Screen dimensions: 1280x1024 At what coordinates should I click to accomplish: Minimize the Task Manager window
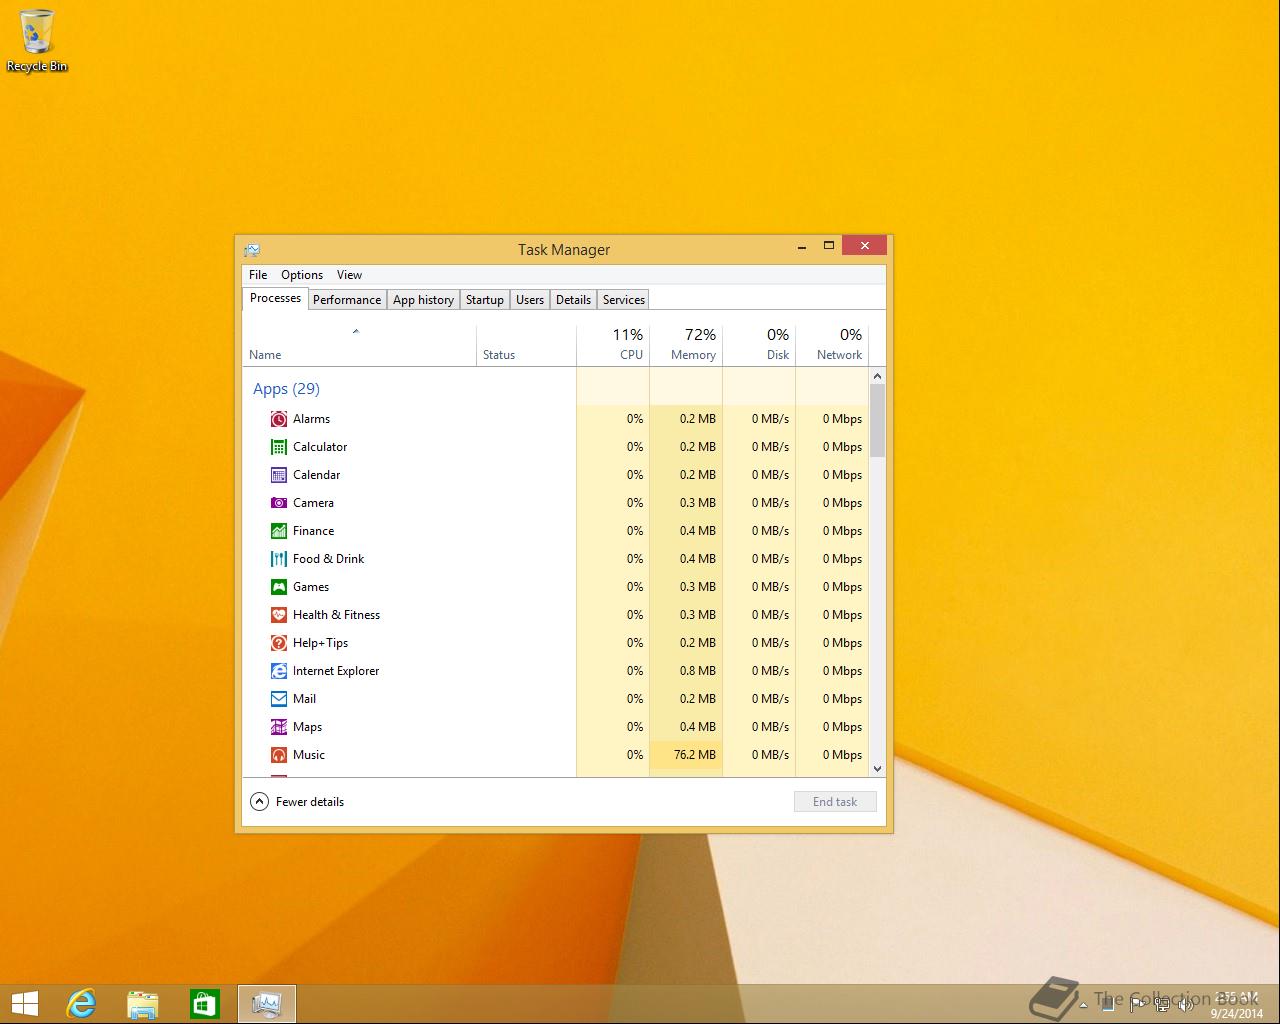[x=802, y=247]
